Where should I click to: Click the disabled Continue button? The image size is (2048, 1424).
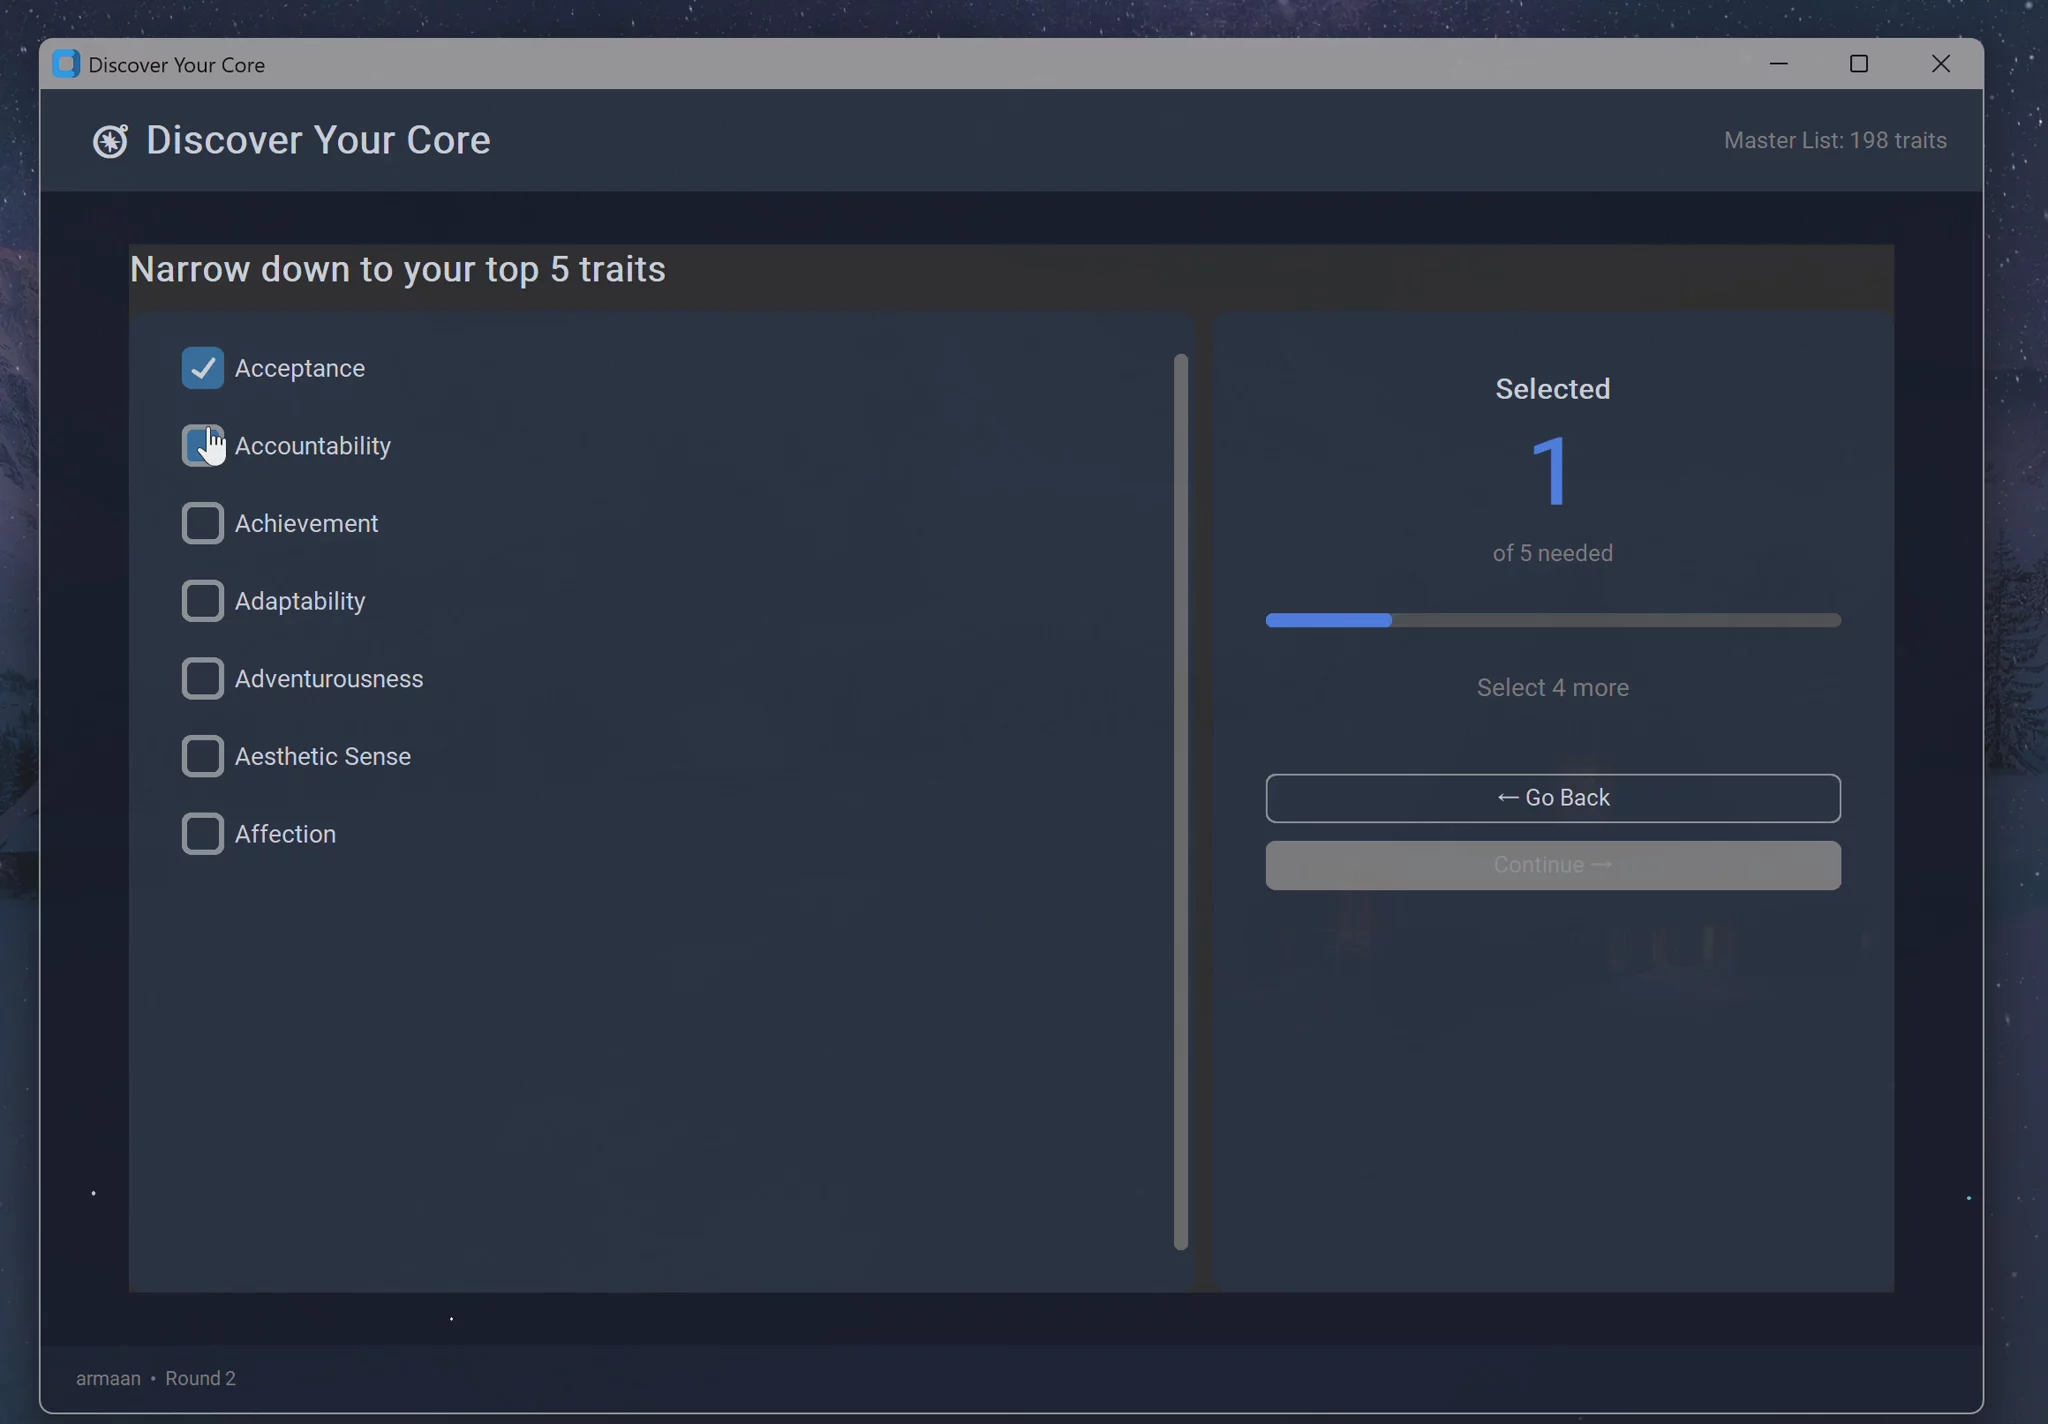[1552, 865]
